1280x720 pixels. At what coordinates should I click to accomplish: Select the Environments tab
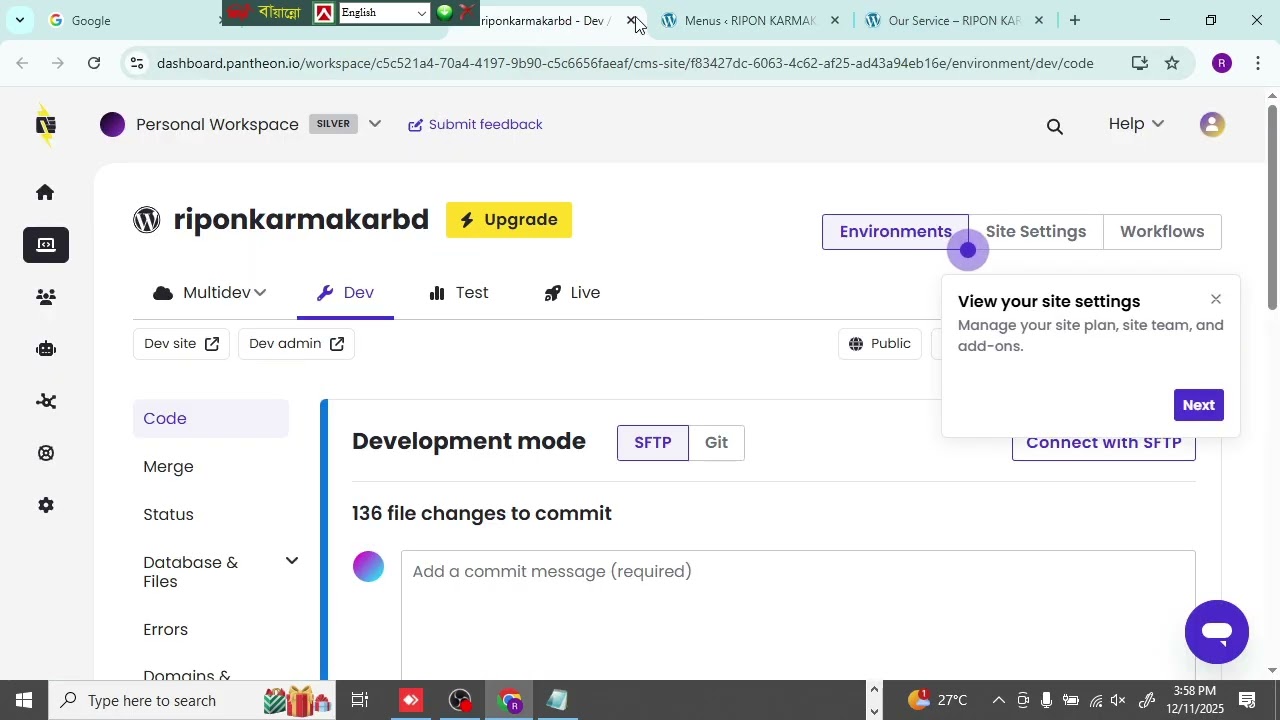(895, 232)
